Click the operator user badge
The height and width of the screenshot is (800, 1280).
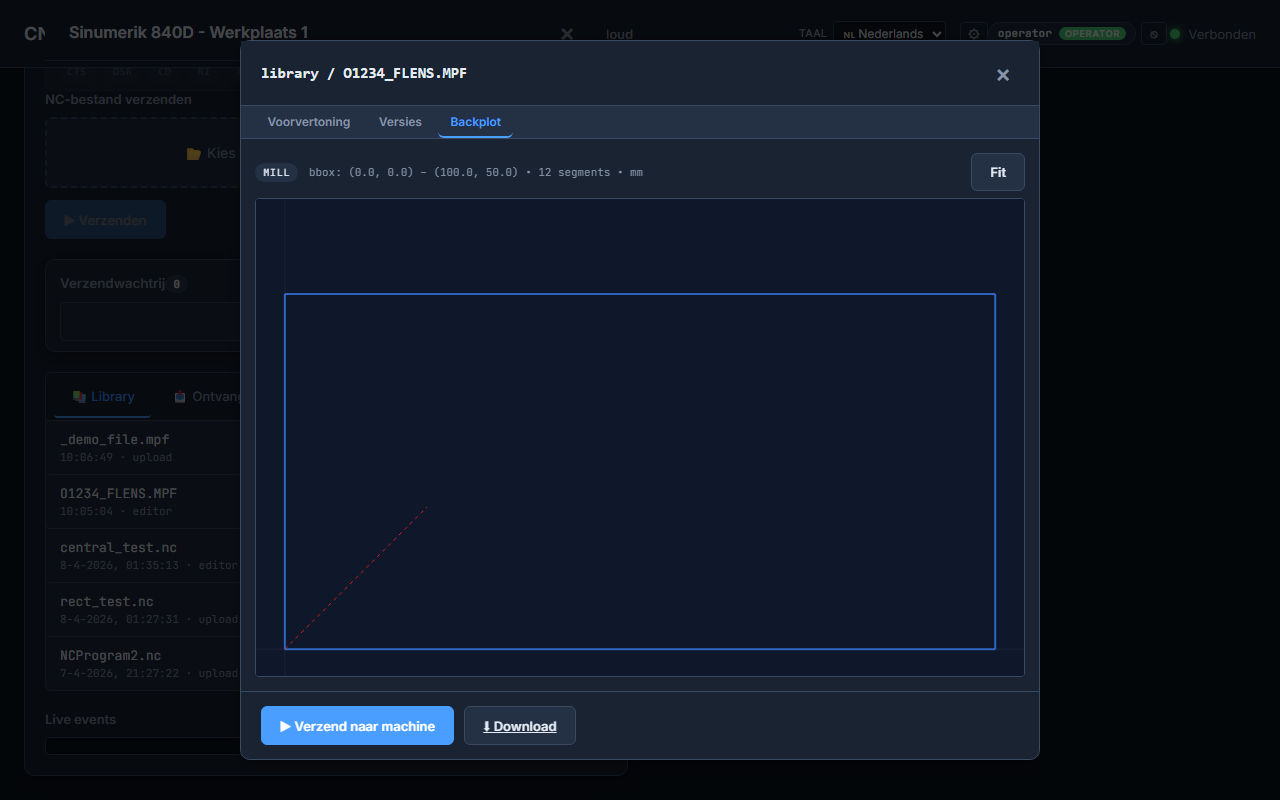pyautogui.click(x=1062, y=34)
